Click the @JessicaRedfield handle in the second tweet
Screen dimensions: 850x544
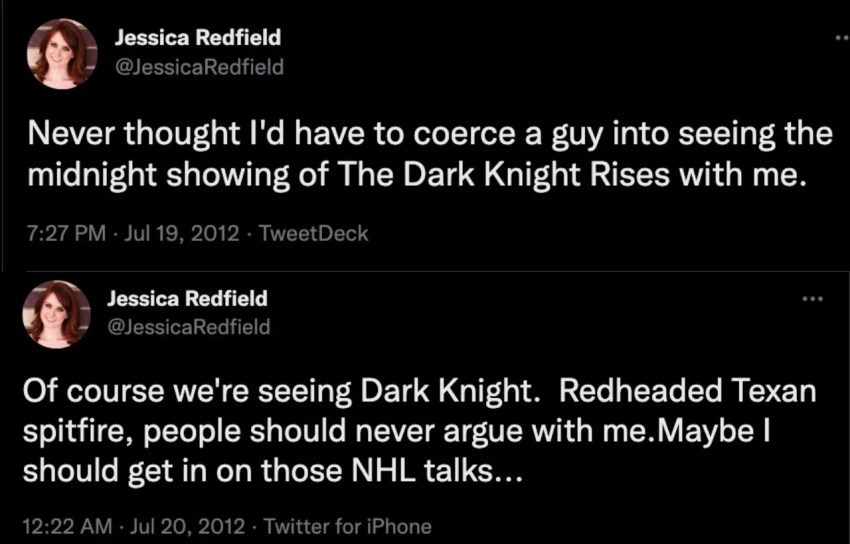coord(188,327)
